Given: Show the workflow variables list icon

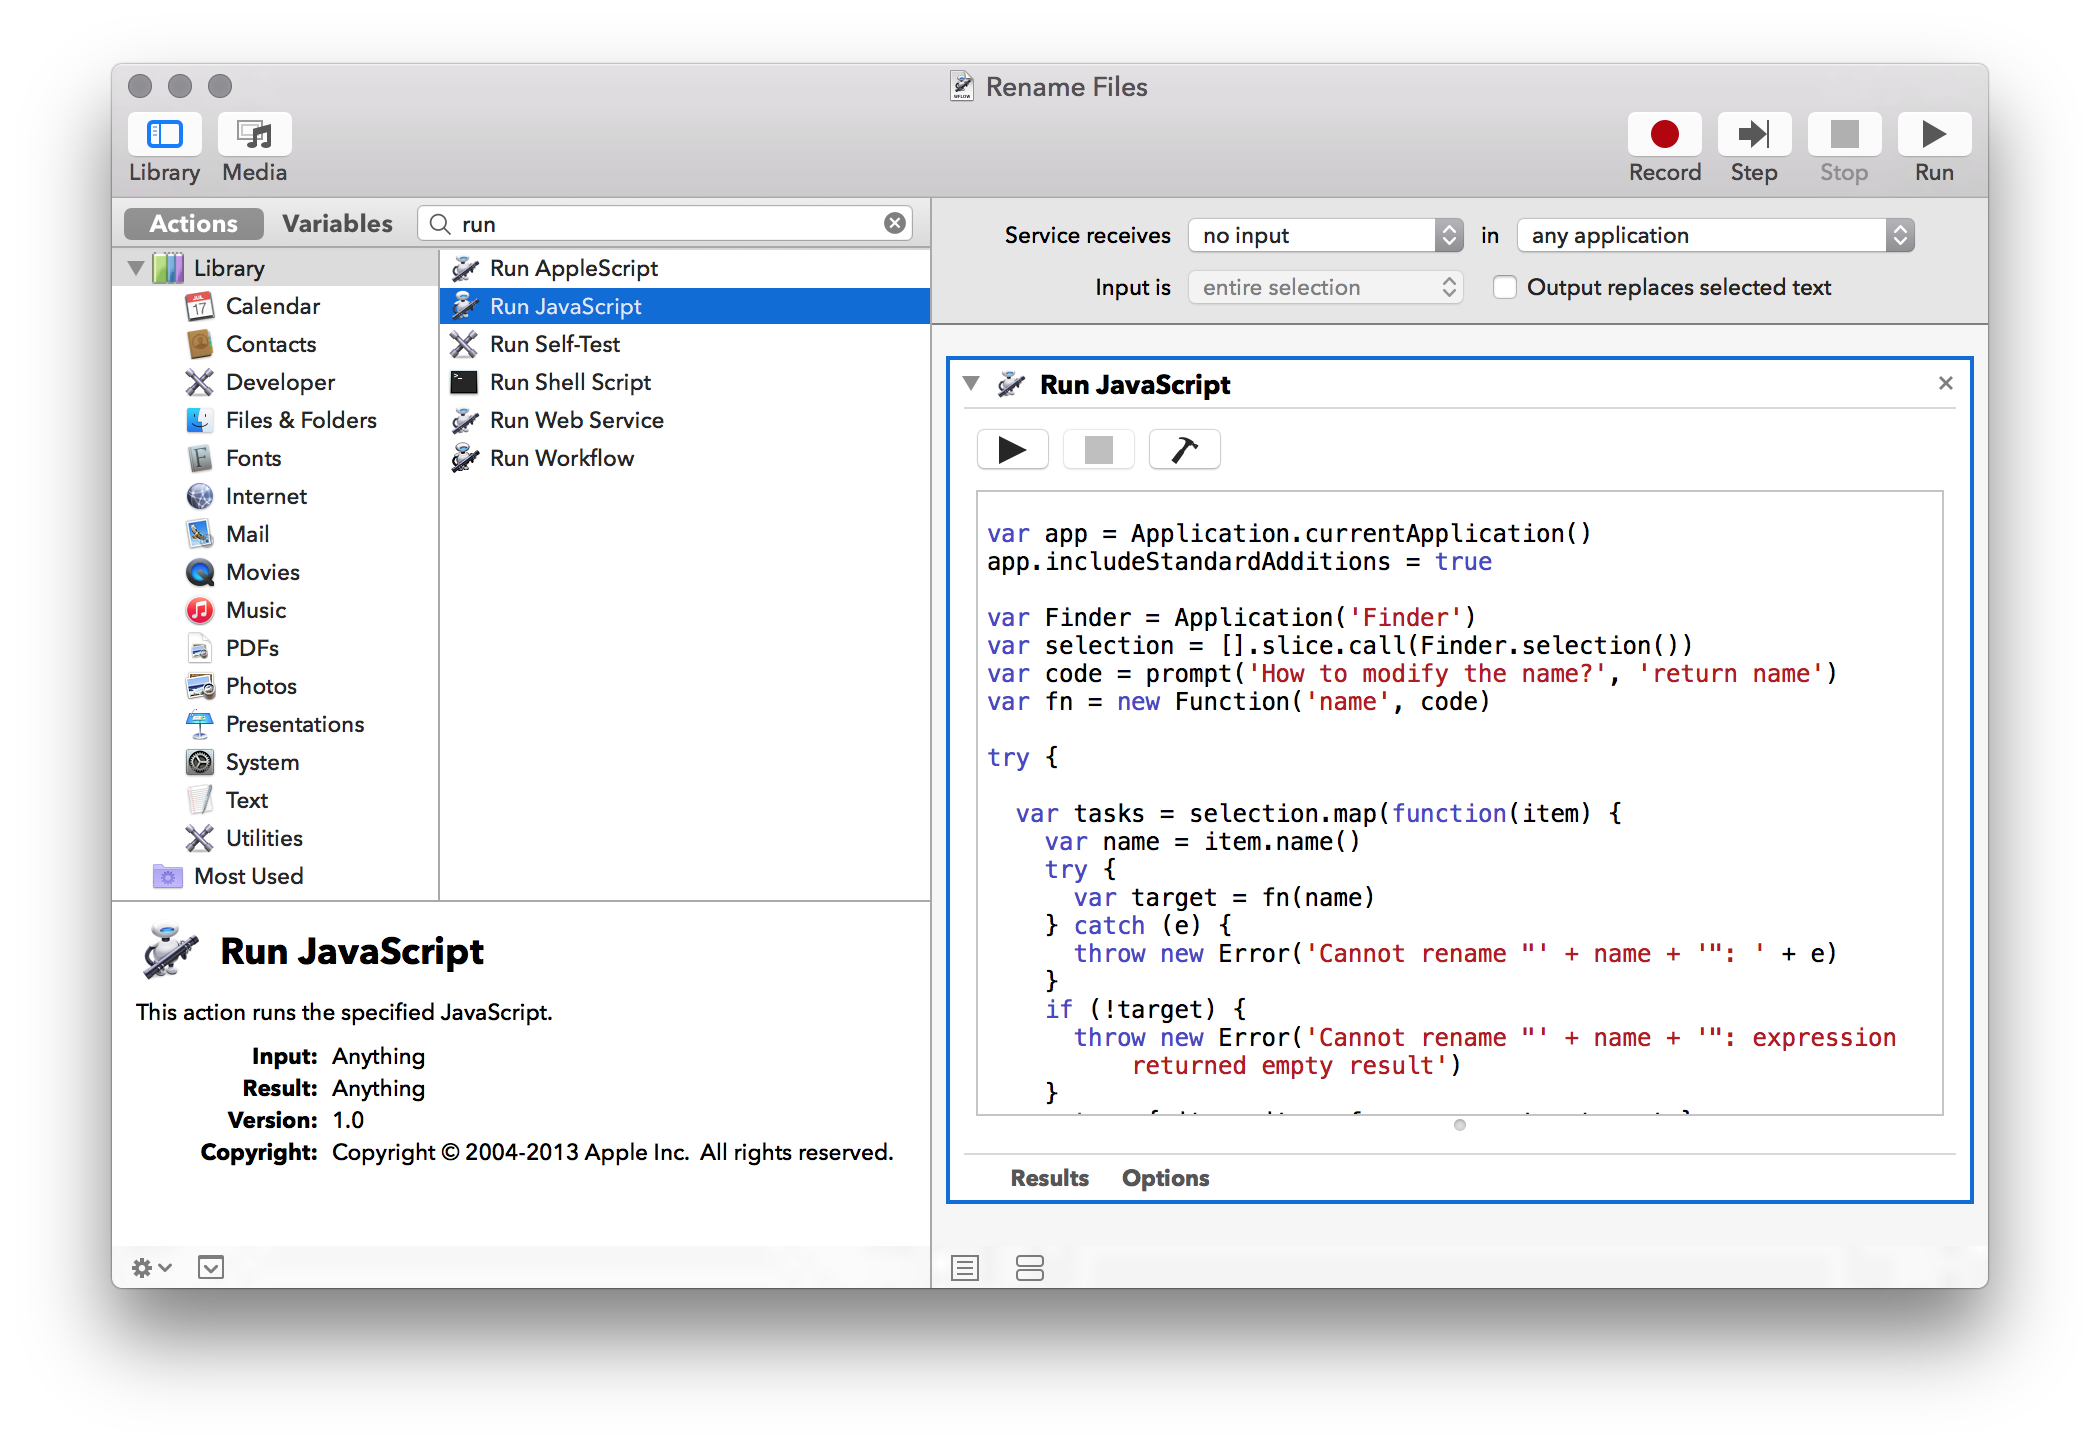Looking at the screenshot, I should click(x=1029, y=1268).
